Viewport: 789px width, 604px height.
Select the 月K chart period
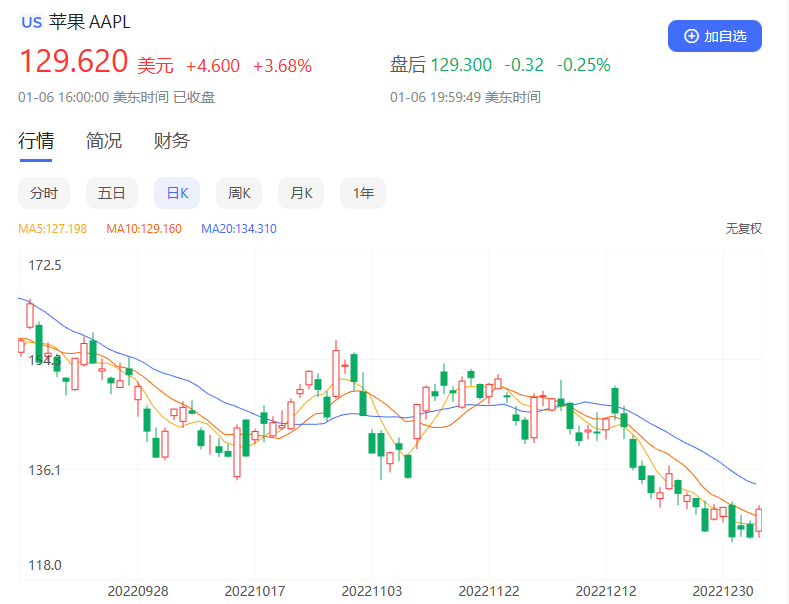(x=301, y=193)
